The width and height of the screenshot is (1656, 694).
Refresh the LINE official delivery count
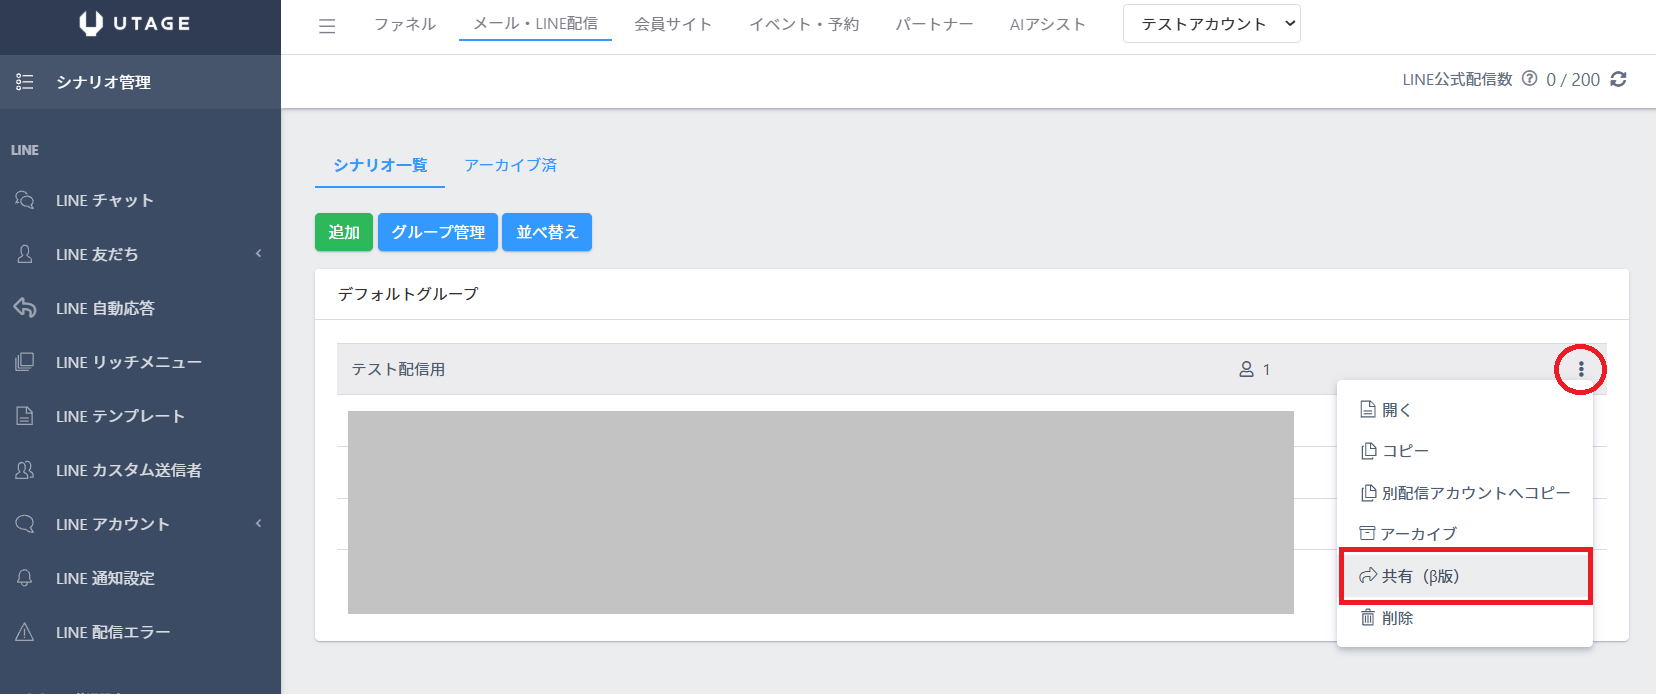point(1618,79)
